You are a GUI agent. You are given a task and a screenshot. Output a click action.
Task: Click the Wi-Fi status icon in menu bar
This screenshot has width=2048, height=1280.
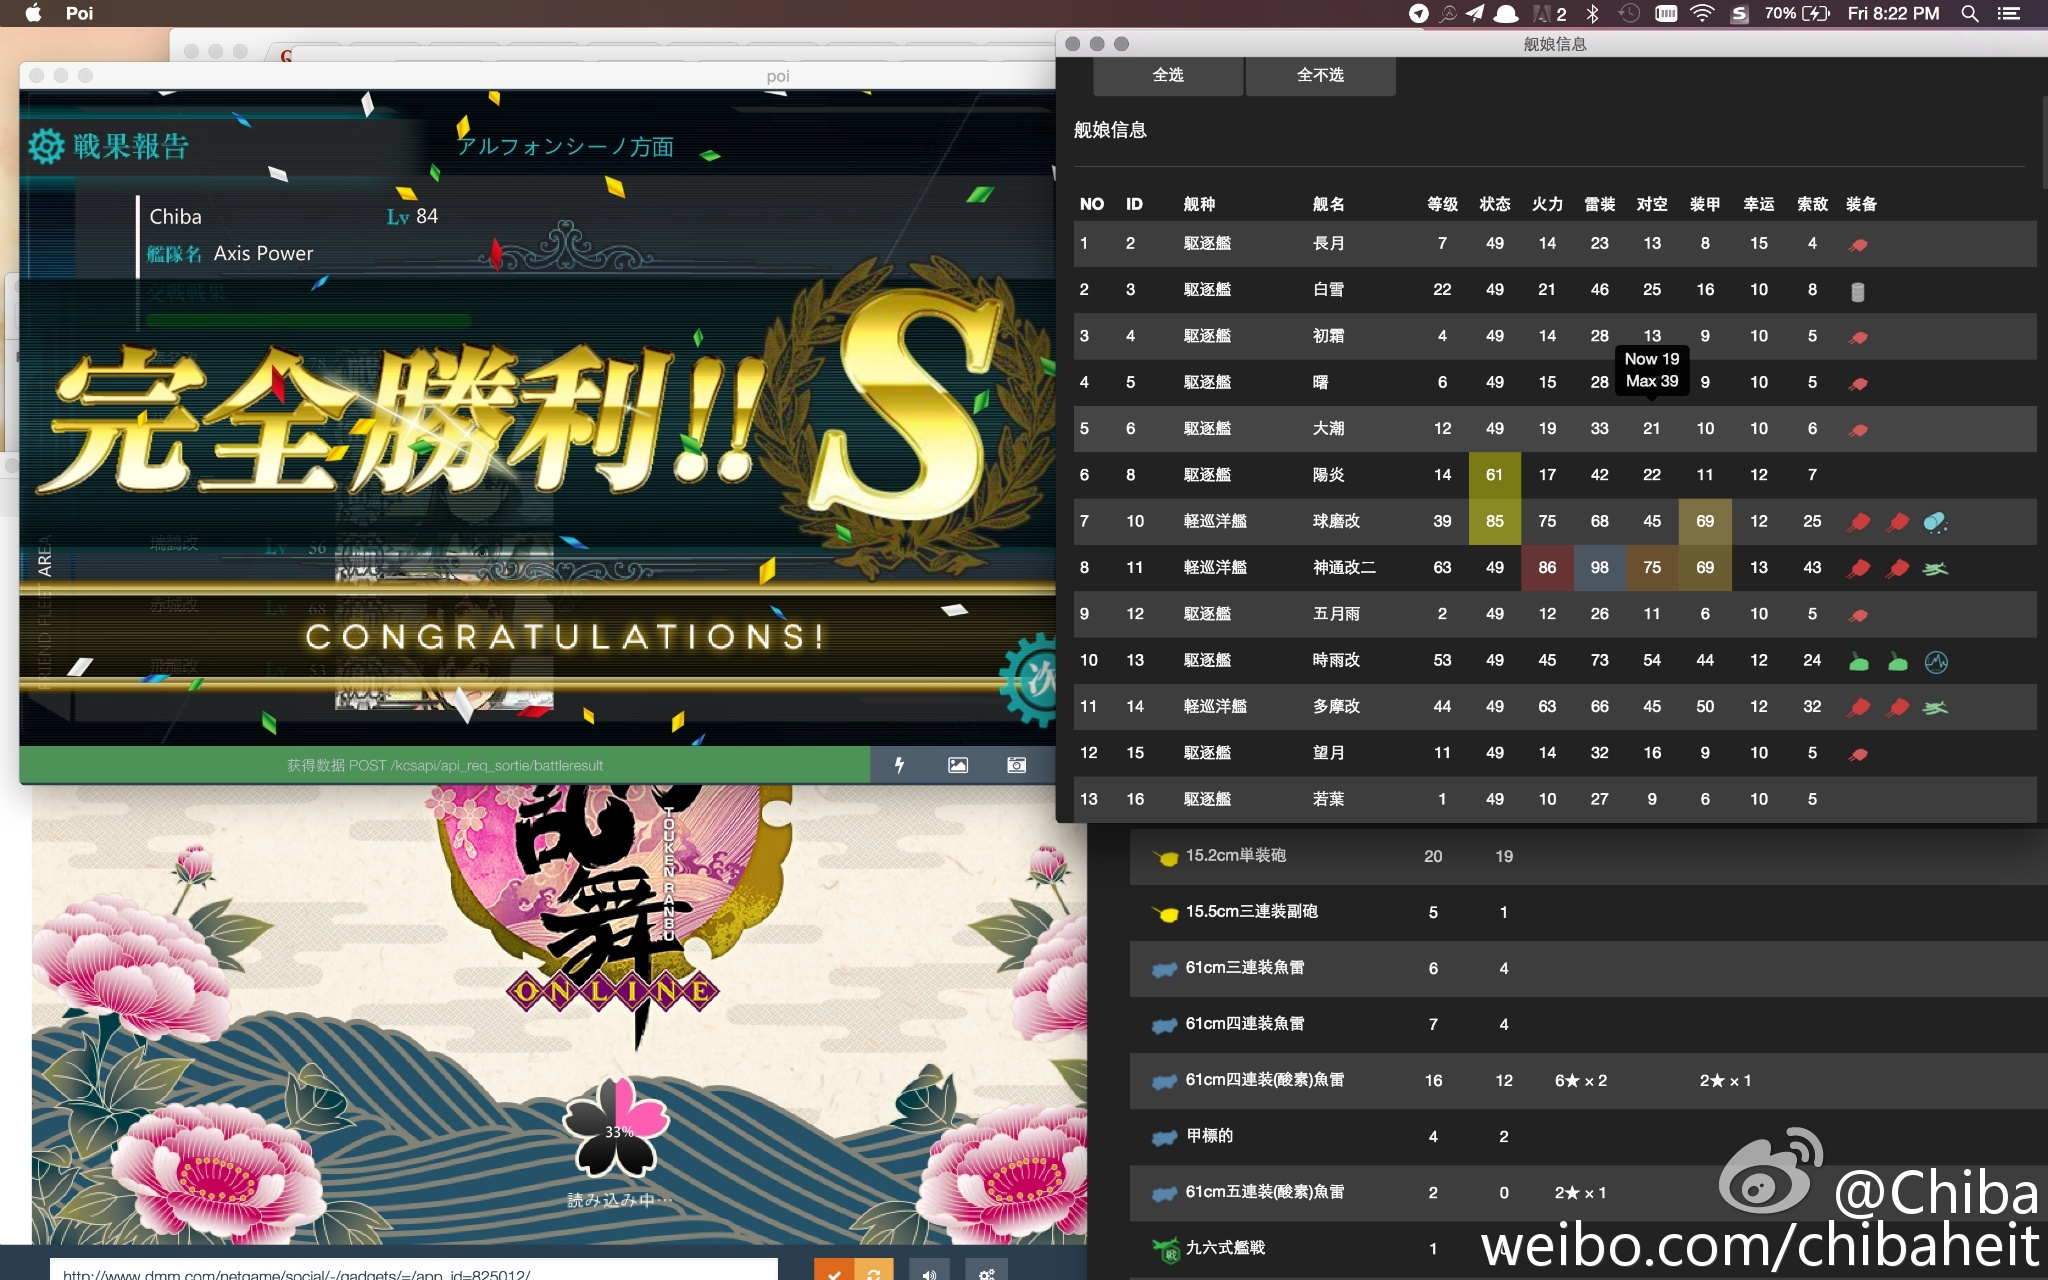click(1701, 13)
